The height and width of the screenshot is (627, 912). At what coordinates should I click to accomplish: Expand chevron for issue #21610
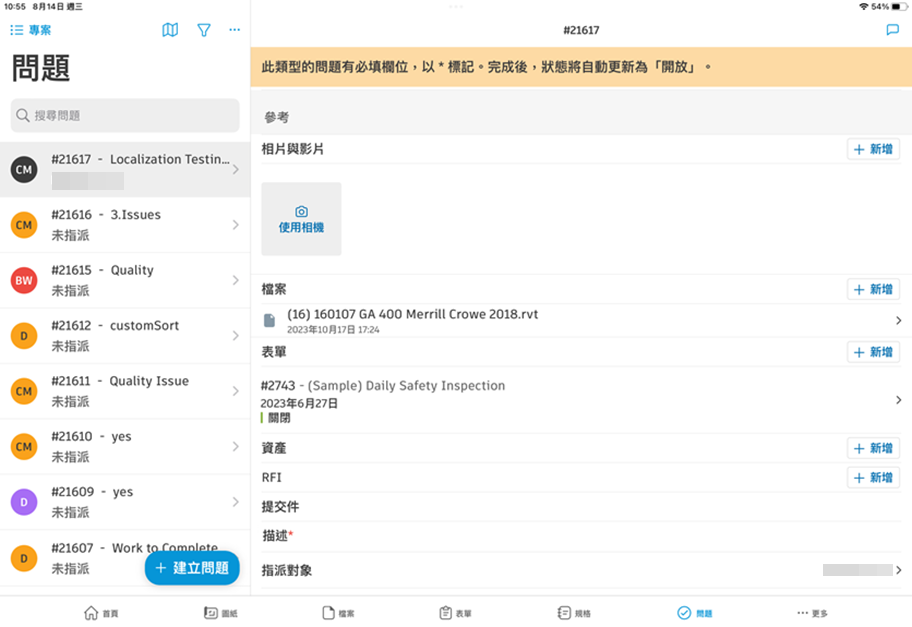(236, 447)
